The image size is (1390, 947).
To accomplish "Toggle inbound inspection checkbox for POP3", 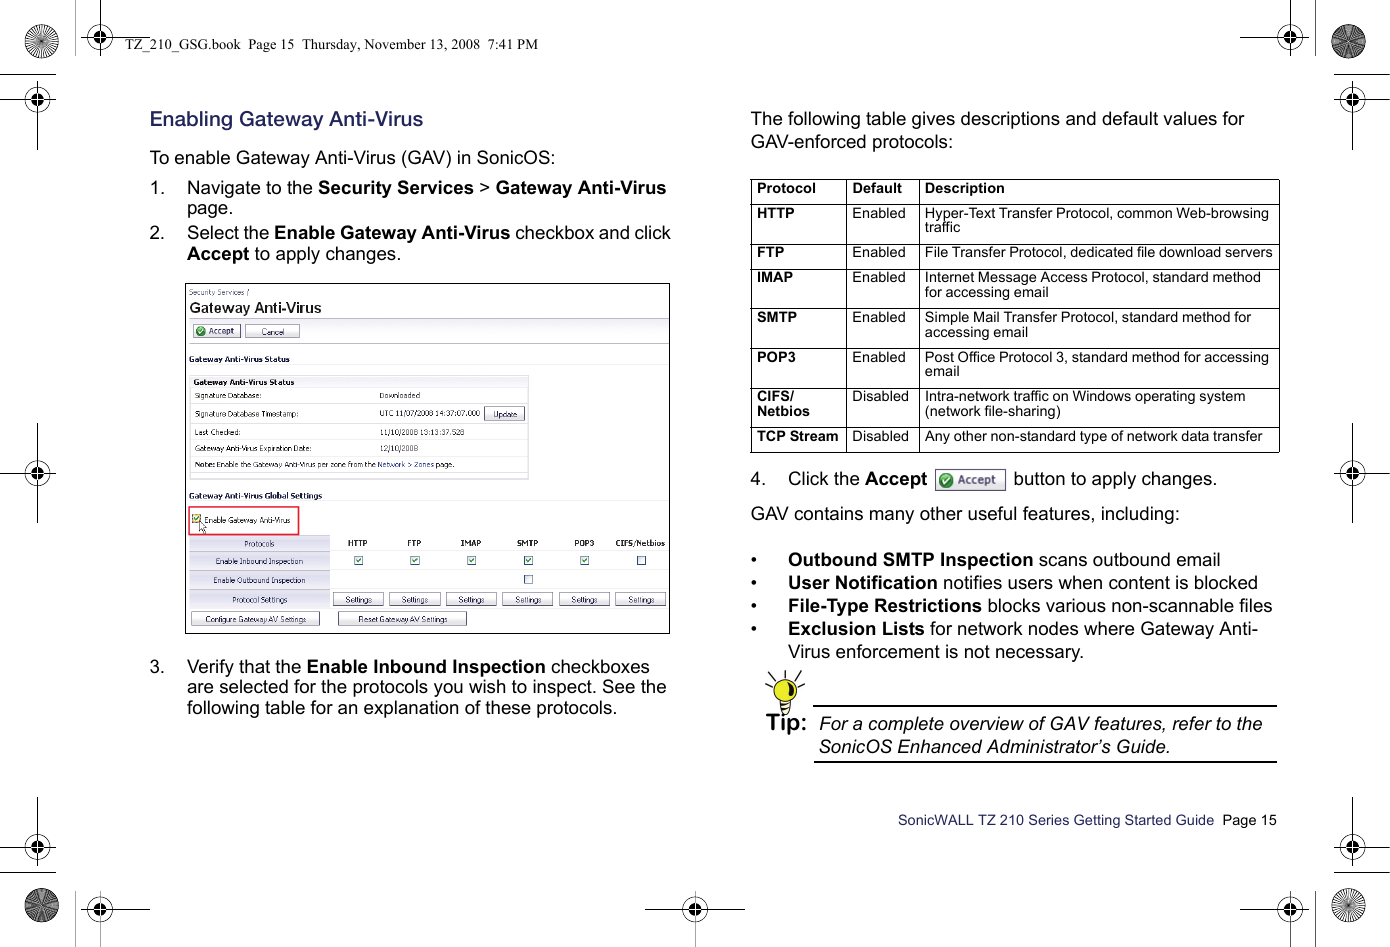I will coord(584,561).
